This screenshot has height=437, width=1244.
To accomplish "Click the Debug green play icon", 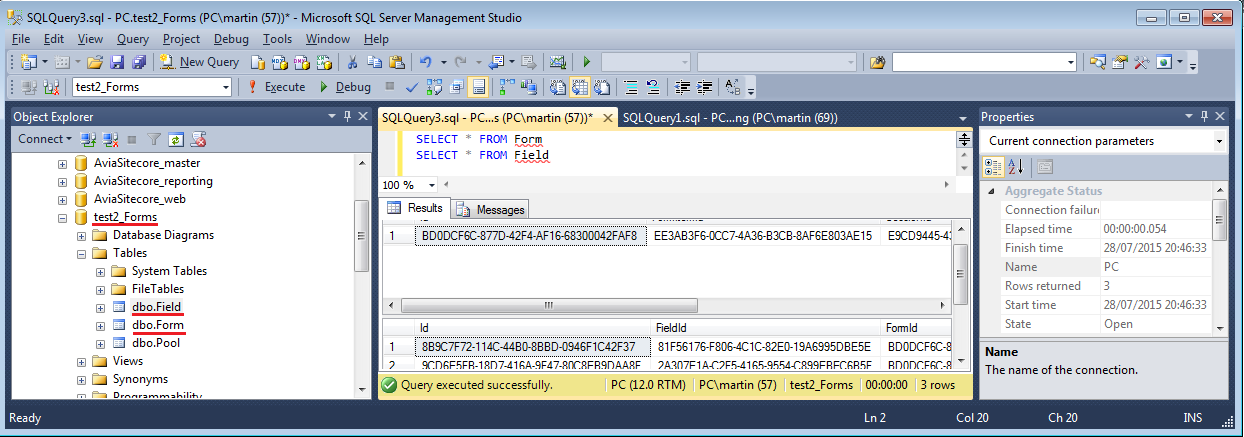I will coord(324,87).
